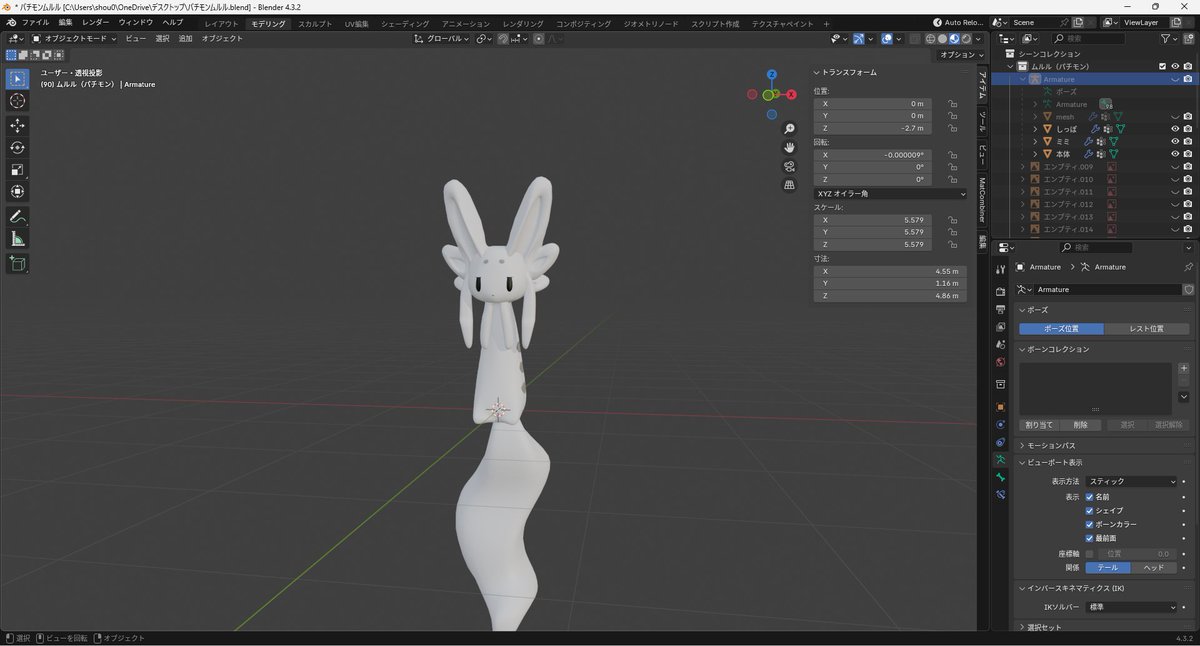
Task: Open the Scene properties tab icon
Action: 1000,345
